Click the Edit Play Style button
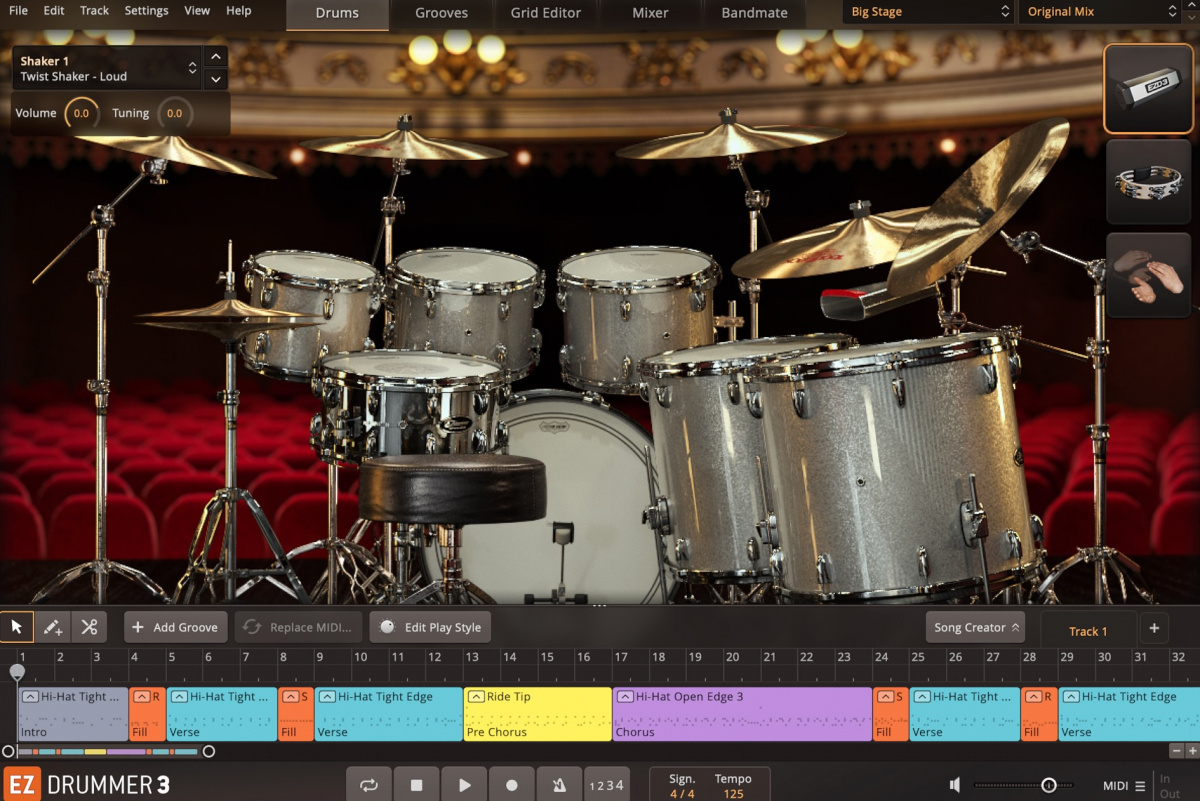Viewport: 1200px width, 801px height. point(429,626)
